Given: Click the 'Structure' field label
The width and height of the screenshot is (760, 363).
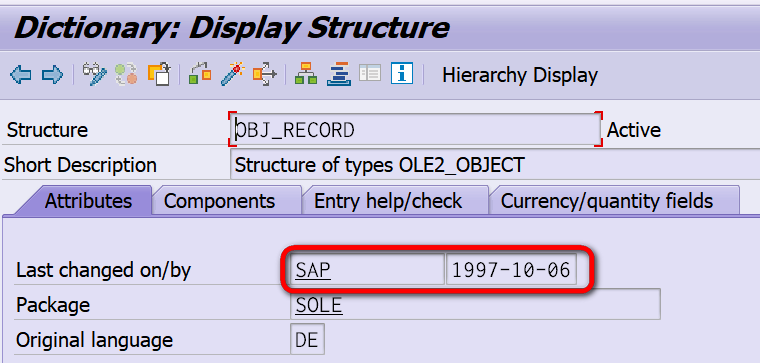Looking at the screenshot, I should (48, 130).
